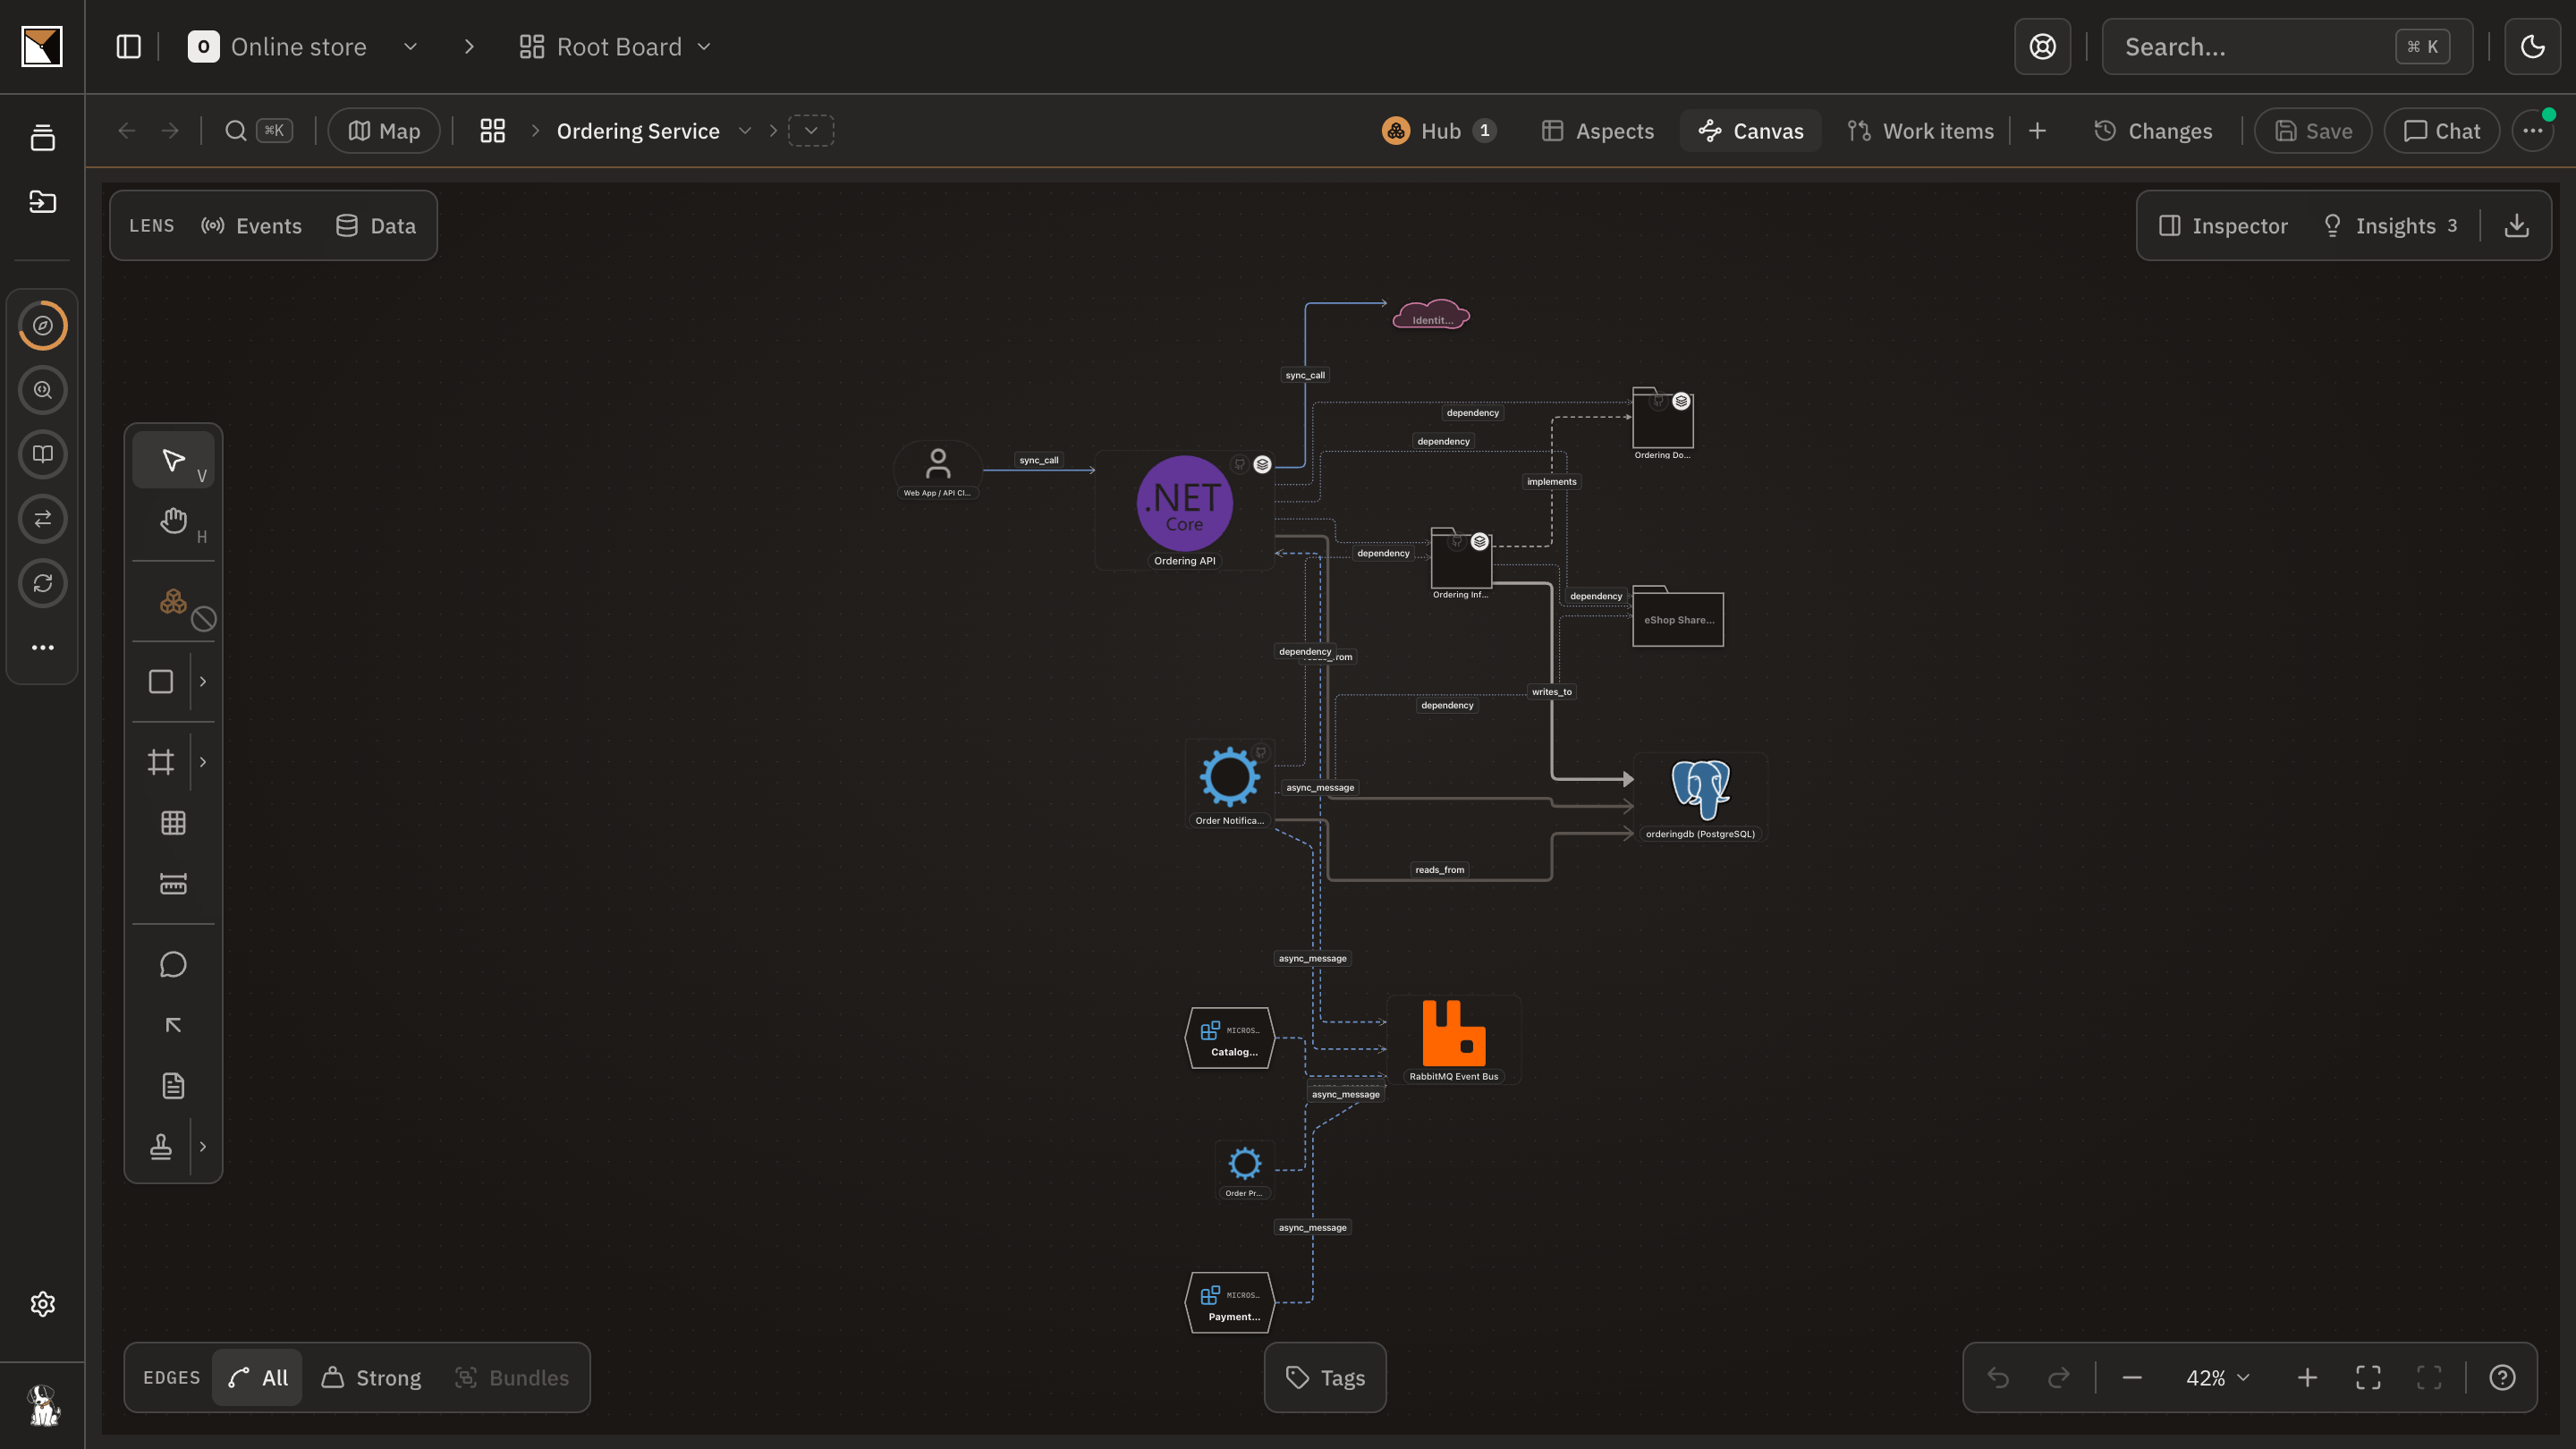Select Strong edges filter
Image resolution: width=2576 pixels, height=1449 pixels.
[x=371, y=1378]
